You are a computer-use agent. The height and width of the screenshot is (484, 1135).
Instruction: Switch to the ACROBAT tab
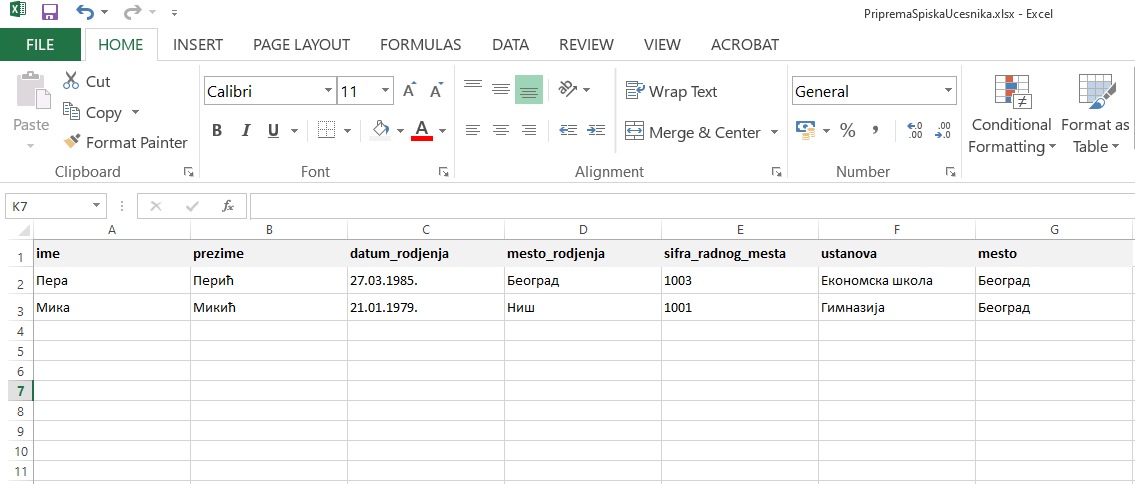(745, 44)
